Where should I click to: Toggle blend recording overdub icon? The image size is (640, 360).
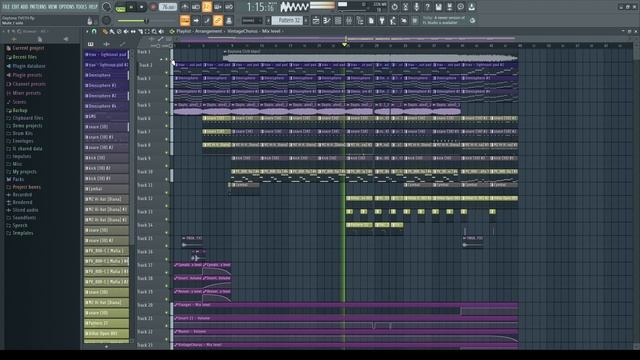[x=218, y=7]
